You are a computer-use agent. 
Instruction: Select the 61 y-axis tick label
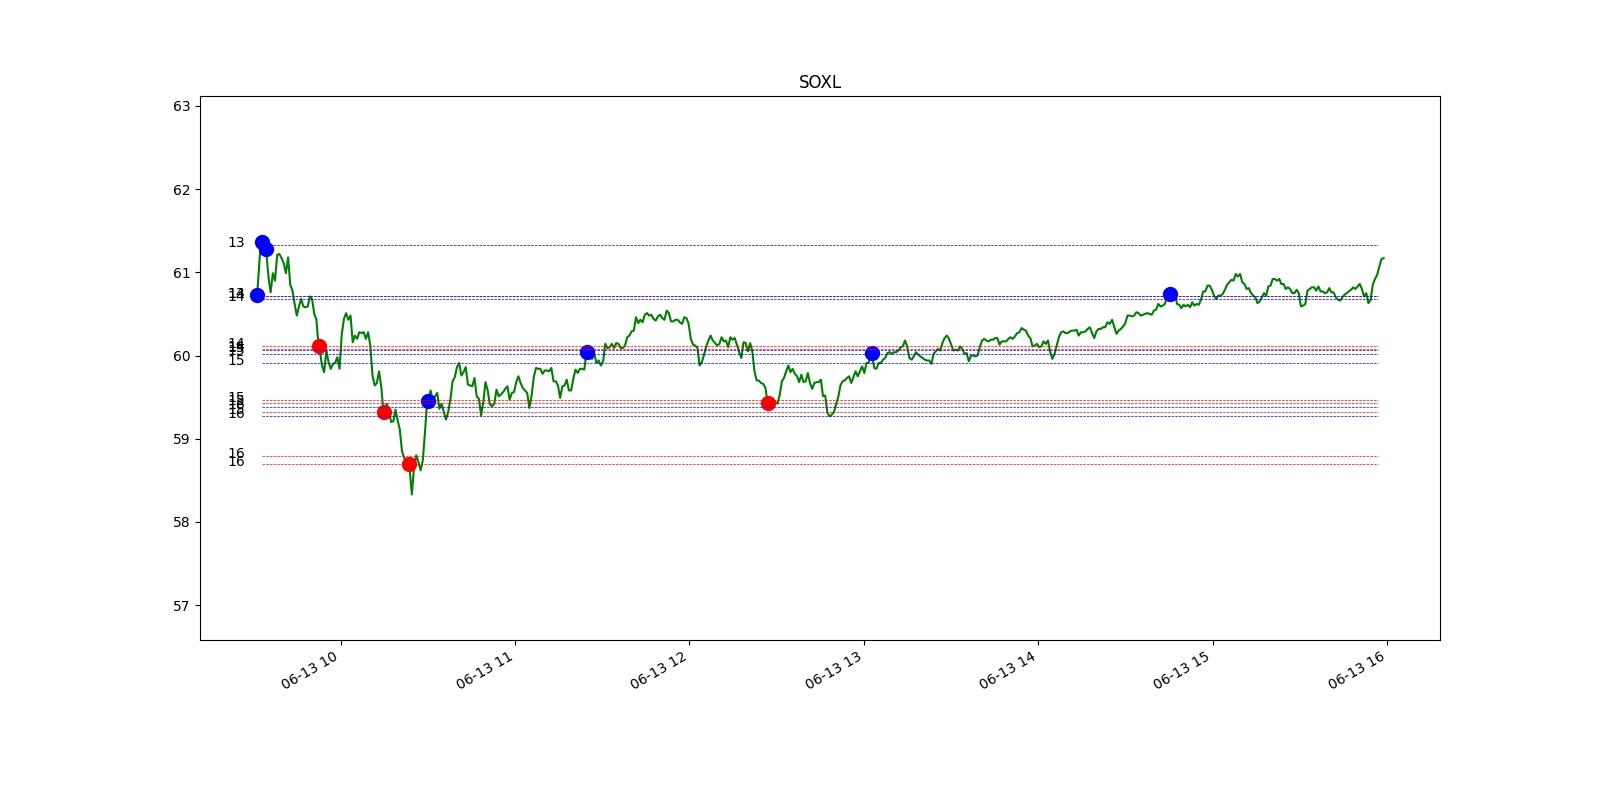point(181,273)
